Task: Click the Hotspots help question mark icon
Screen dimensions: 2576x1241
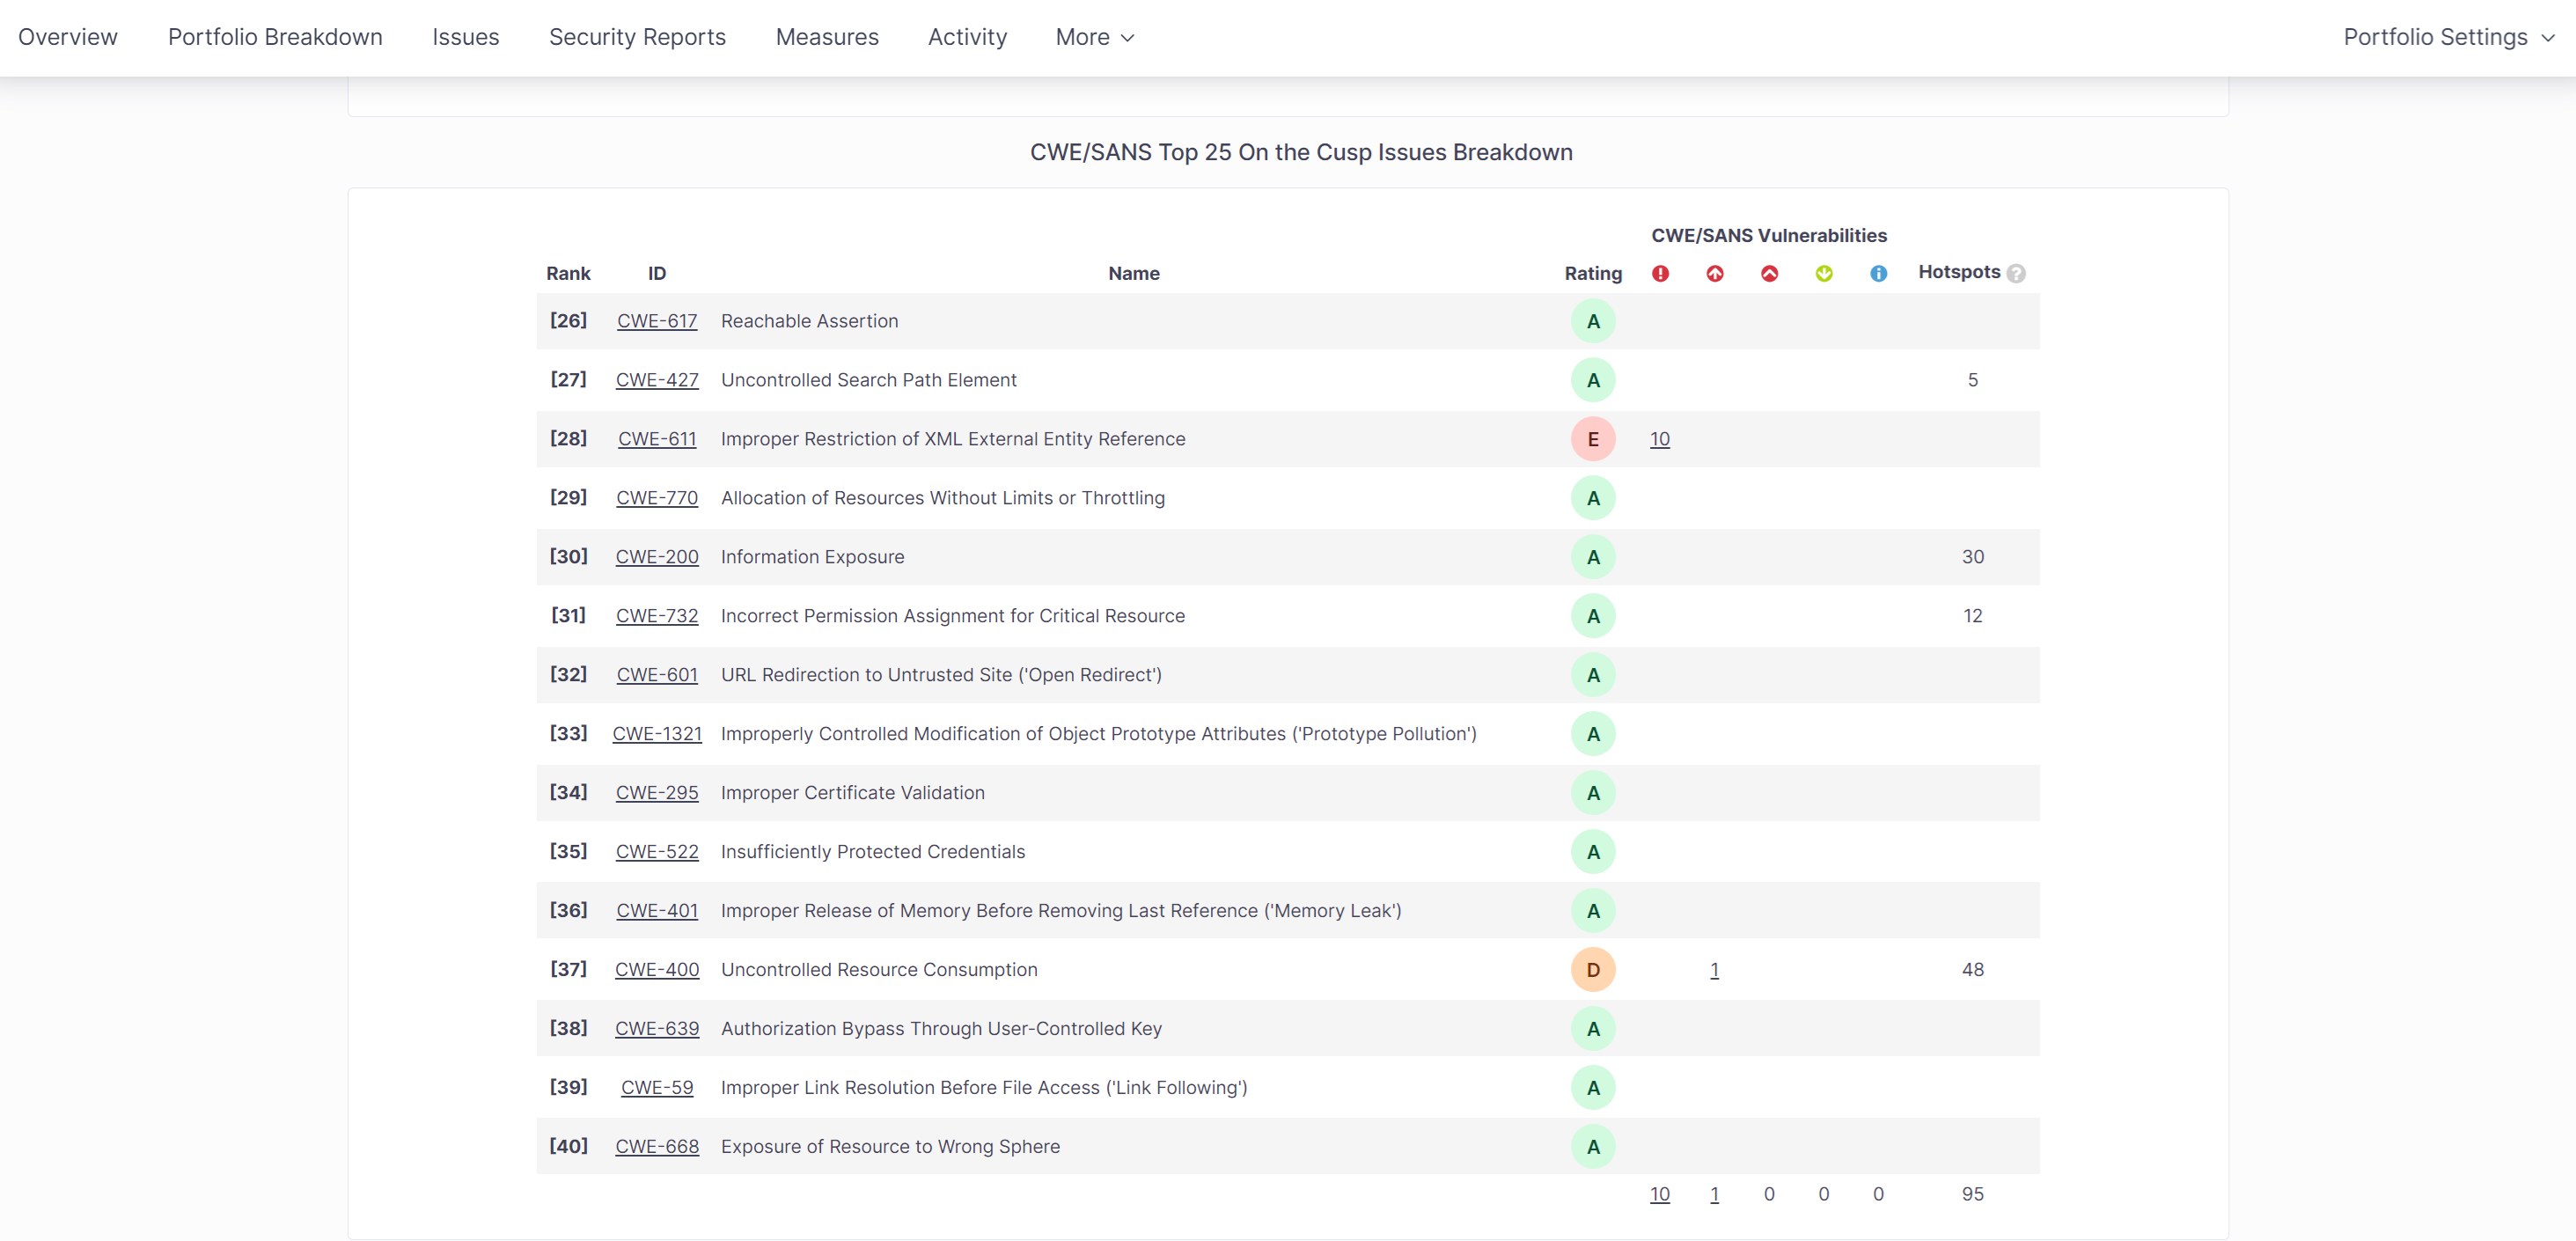Action: pyautogui.click(x=2016, y=273)
